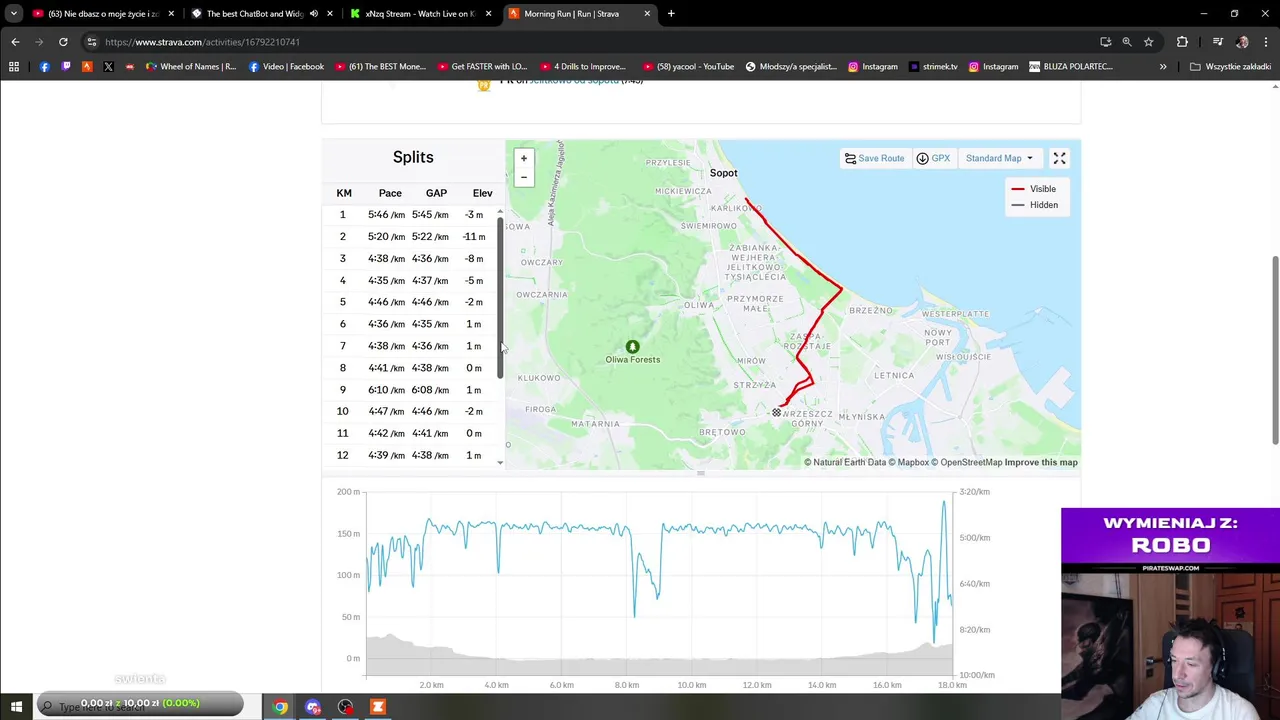Image resolution: width=1280 pixels, height=720 pixels.
Task: Open BLUZA POLARTEC bookmark
Action: [x=1071, y=67]
